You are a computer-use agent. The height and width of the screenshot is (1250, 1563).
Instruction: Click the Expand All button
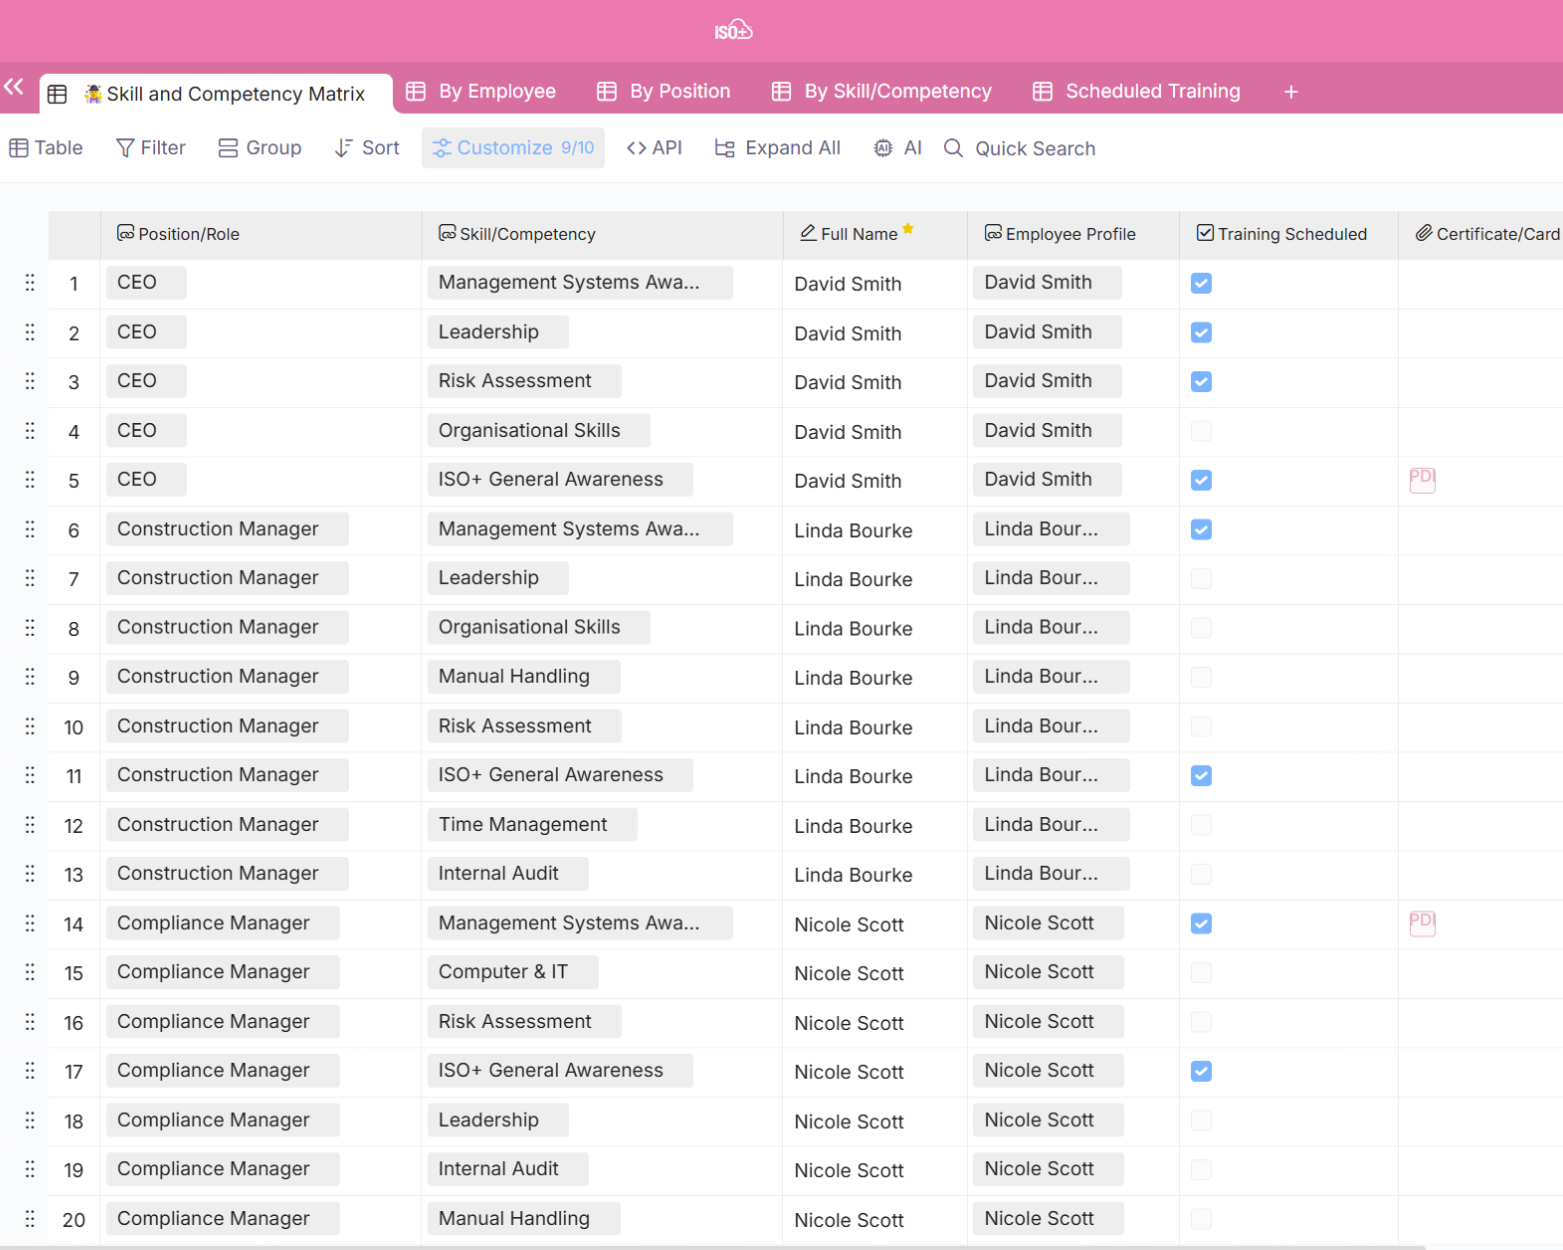(x=778, y=148)
